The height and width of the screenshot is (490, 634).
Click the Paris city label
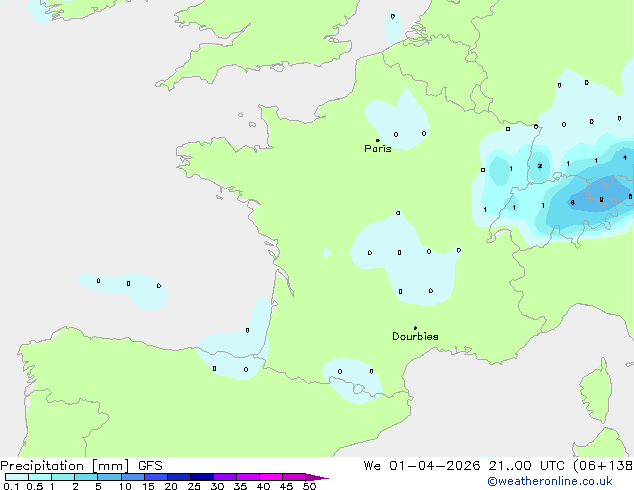pos(378,149)
